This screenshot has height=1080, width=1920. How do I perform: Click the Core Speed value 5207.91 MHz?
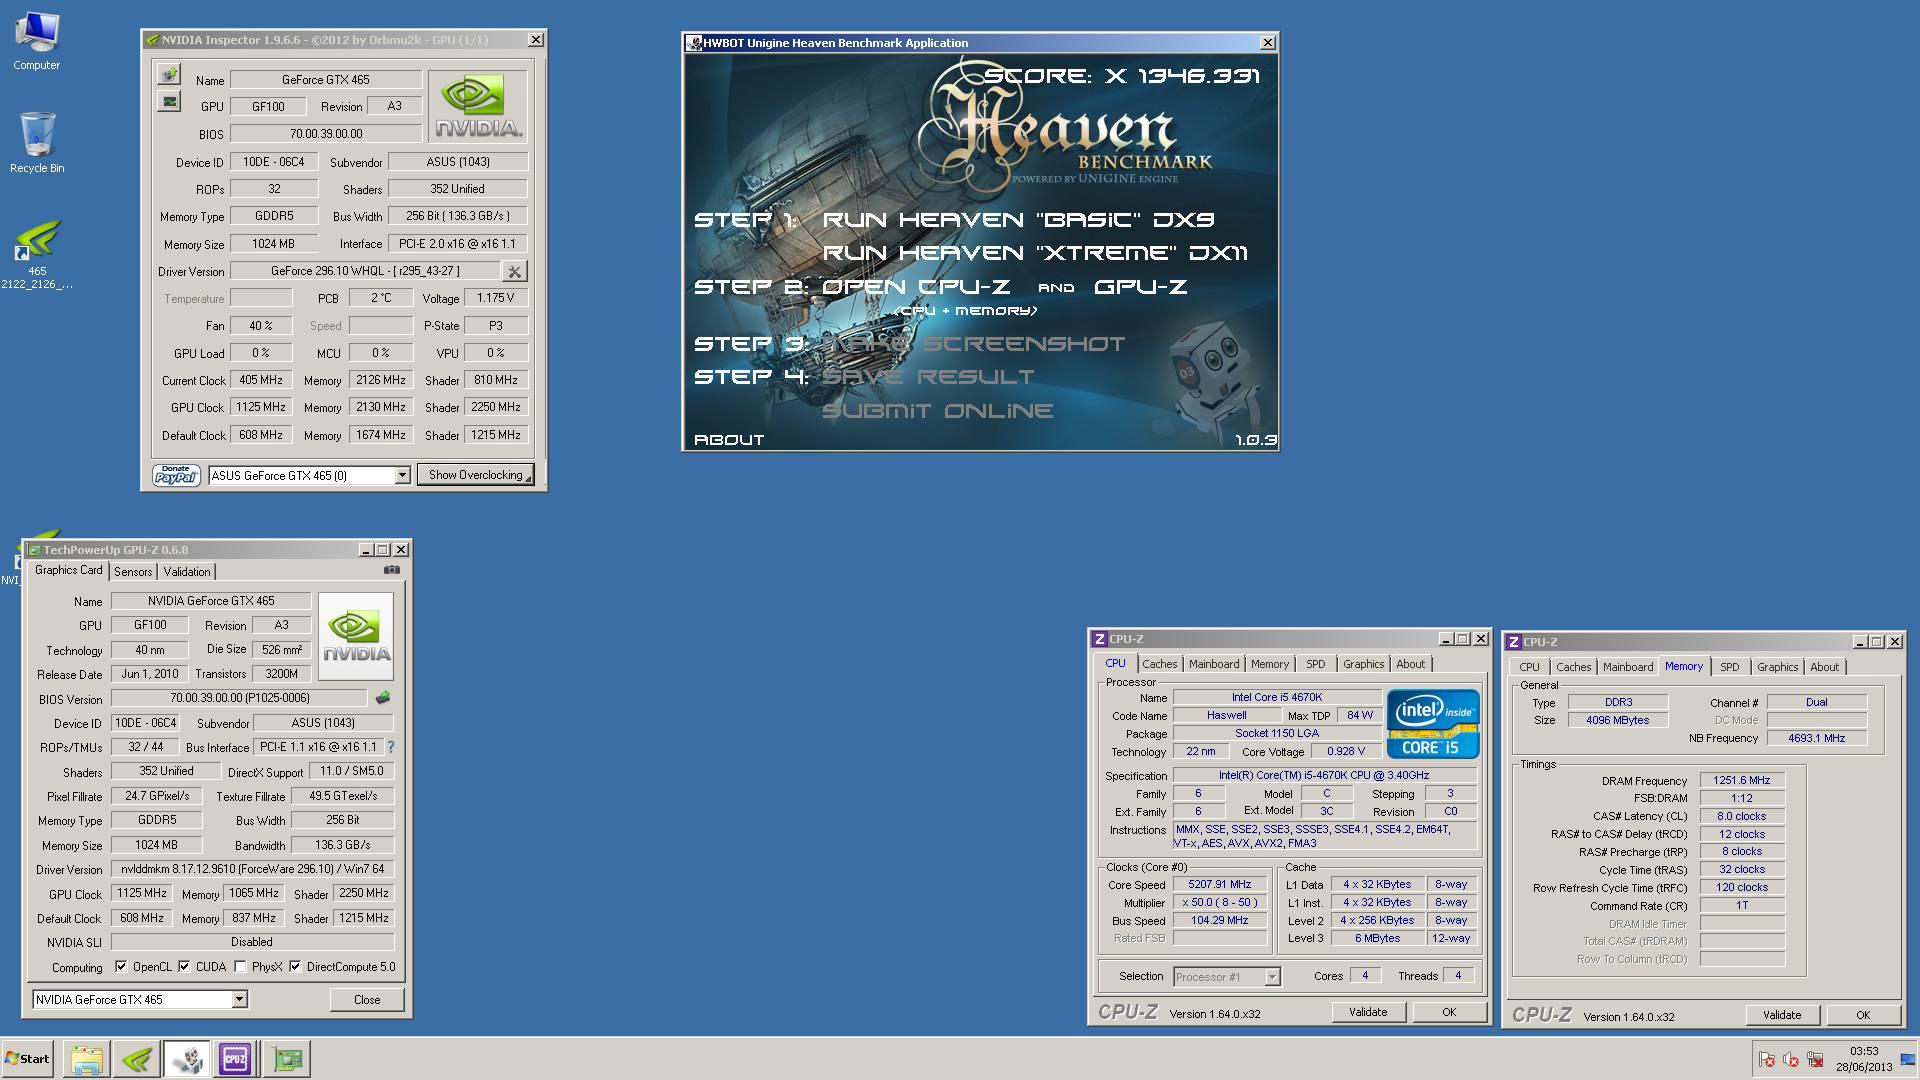(x=1219, y=884)
